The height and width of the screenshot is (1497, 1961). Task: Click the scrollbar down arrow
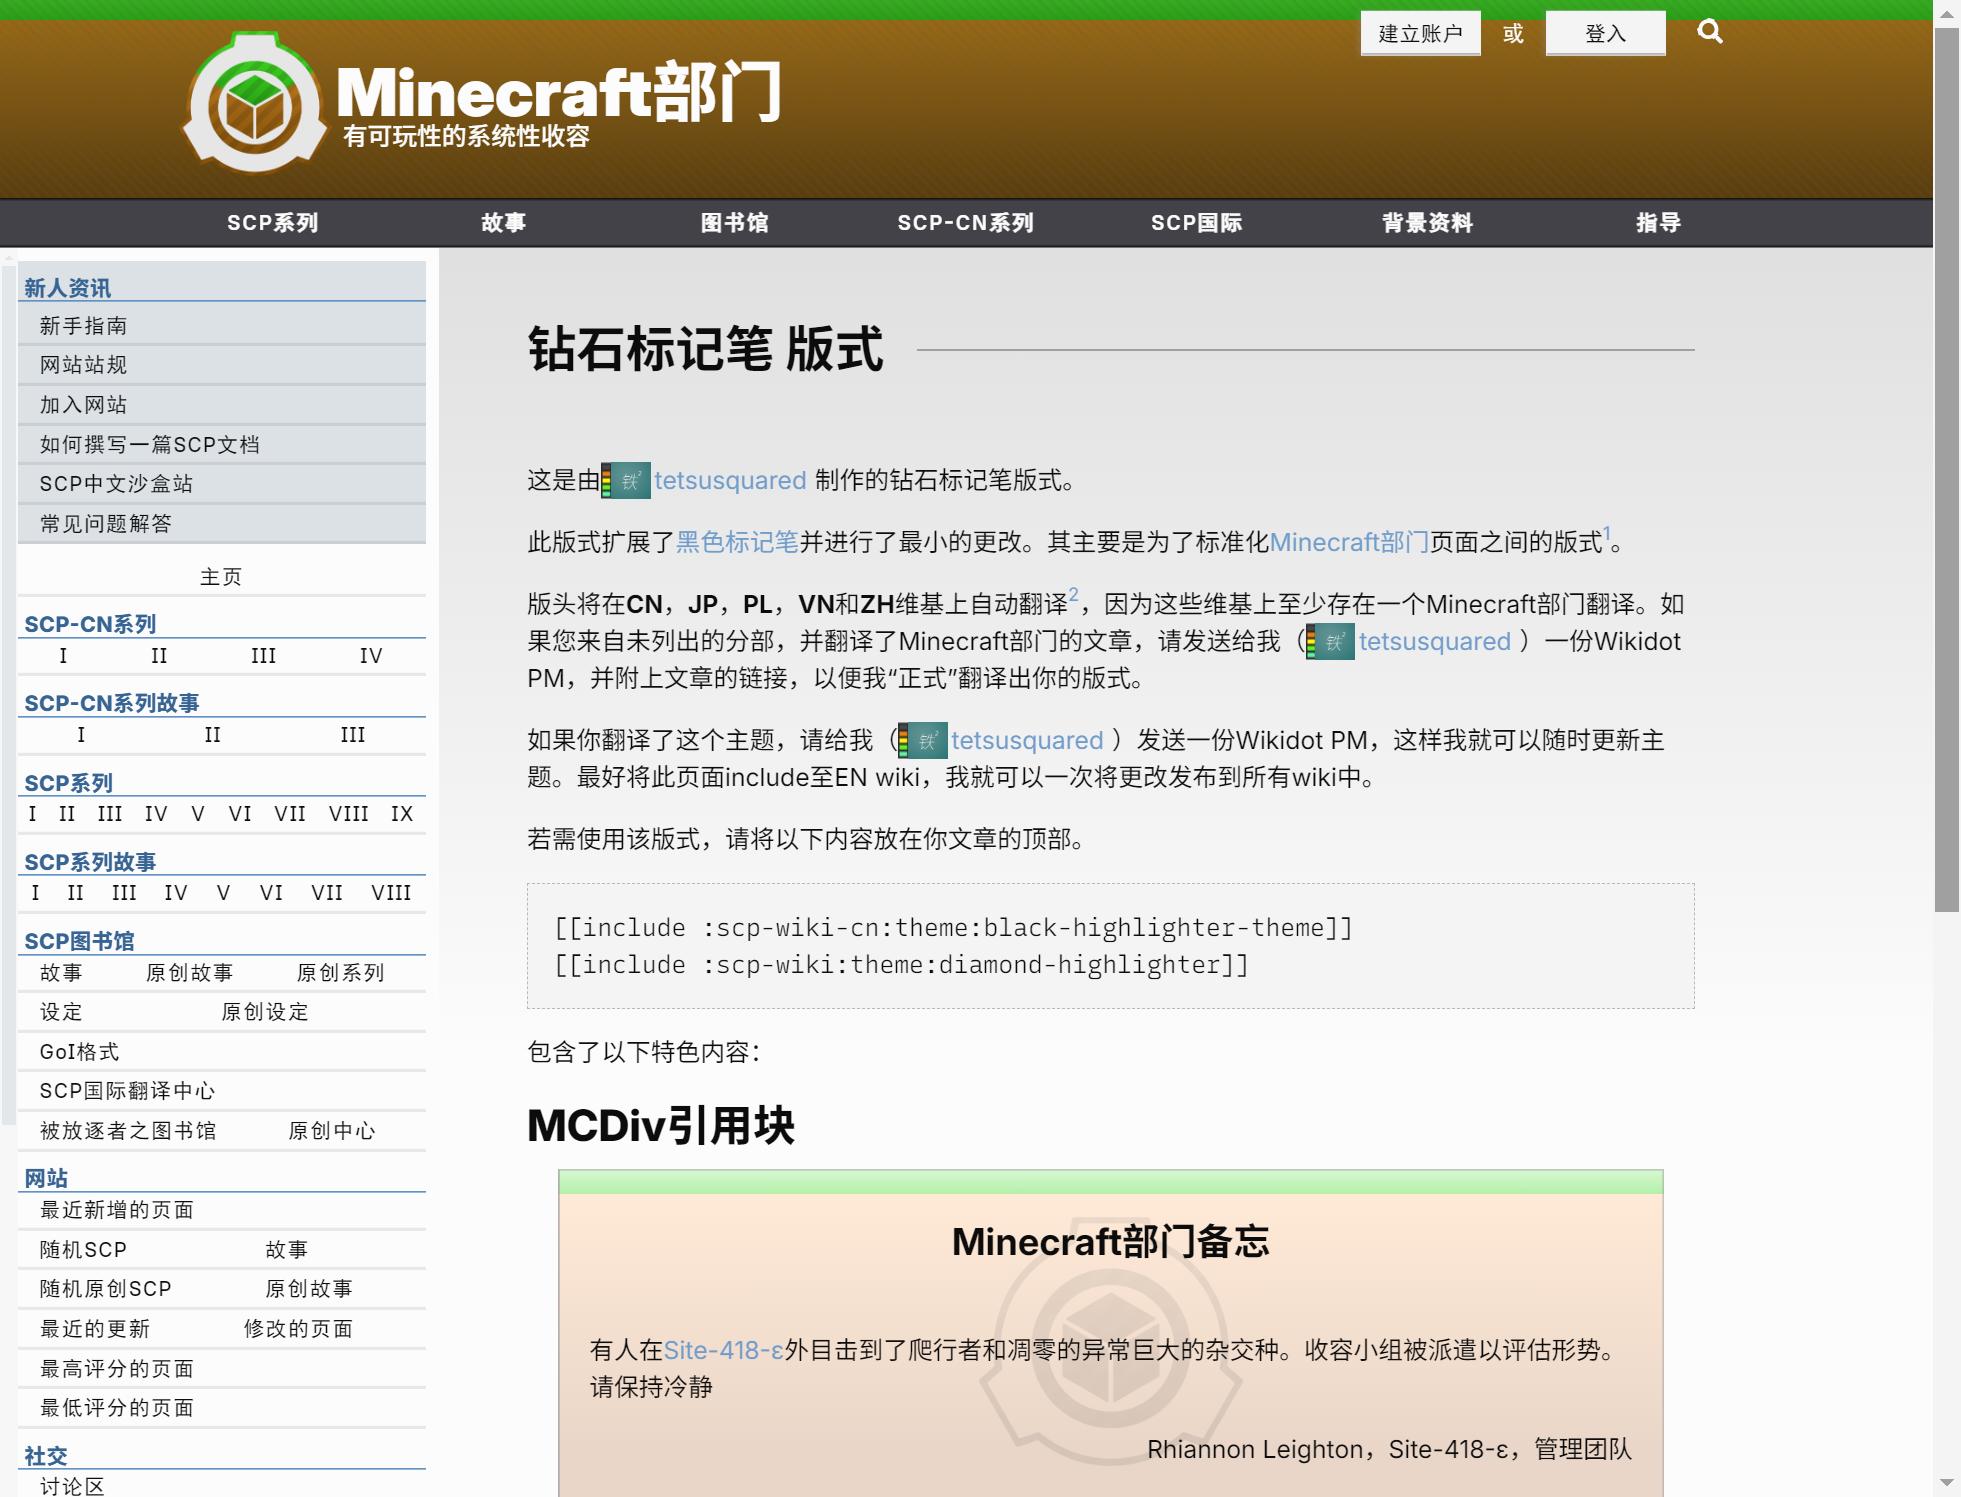(1946, 1483)
